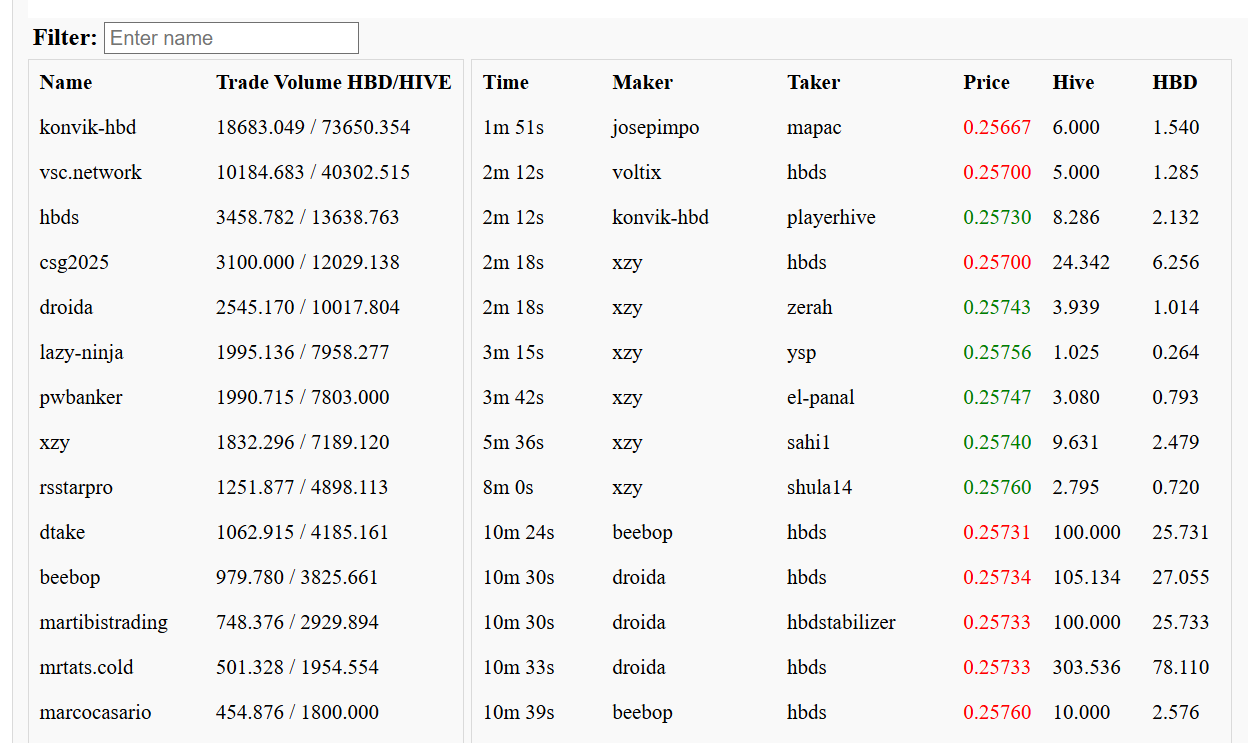Click the red price 0.25667
Viewport: 1248px width, 743px height.
click(x=997, y=128)
